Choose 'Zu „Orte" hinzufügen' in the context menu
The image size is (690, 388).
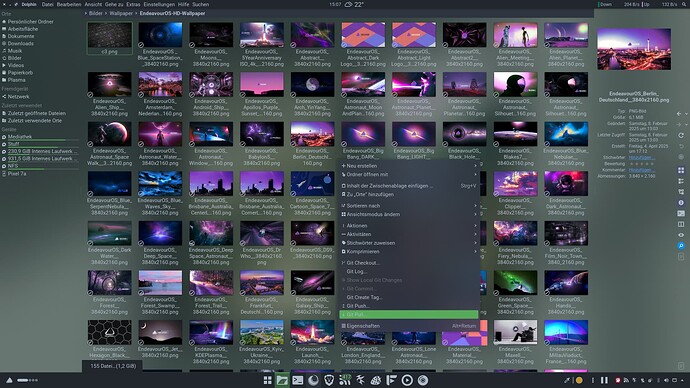(x=409, y=194)
